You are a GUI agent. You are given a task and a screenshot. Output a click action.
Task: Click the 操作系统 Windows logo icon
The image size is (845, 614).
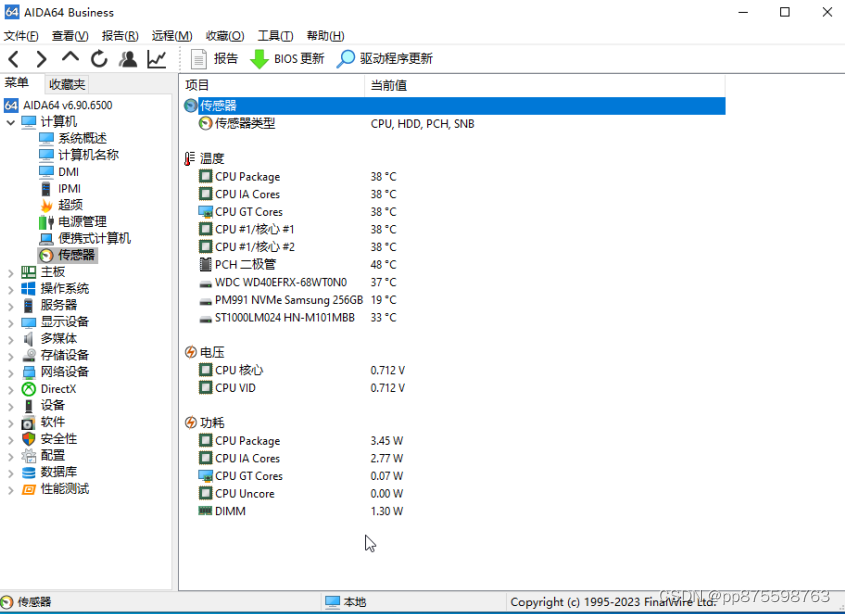(x=29, y=289)
